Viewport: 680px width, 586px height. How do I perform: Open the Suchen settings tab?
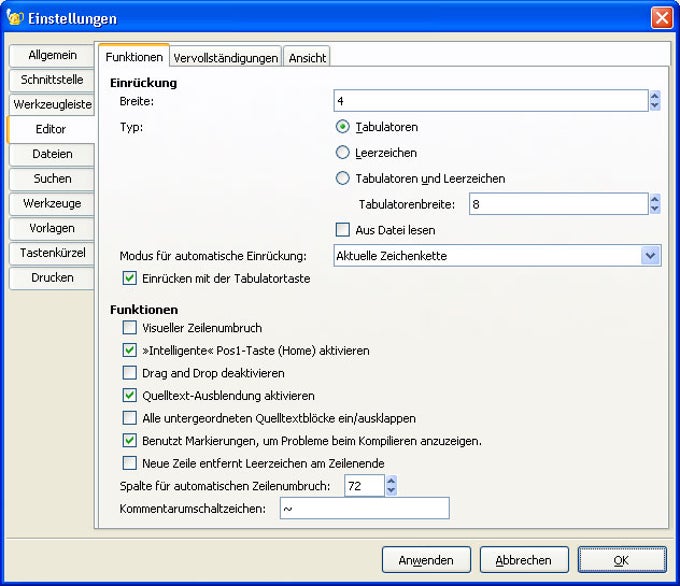[x=52, y=179]
